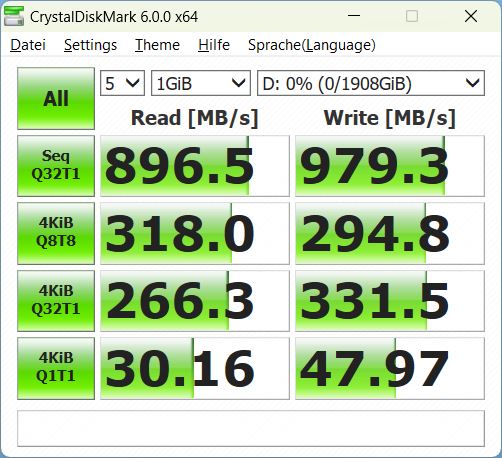Select the Seq read result 896.5
The height and width of the screenshot is (458, 502).
(x=195, y=166)
